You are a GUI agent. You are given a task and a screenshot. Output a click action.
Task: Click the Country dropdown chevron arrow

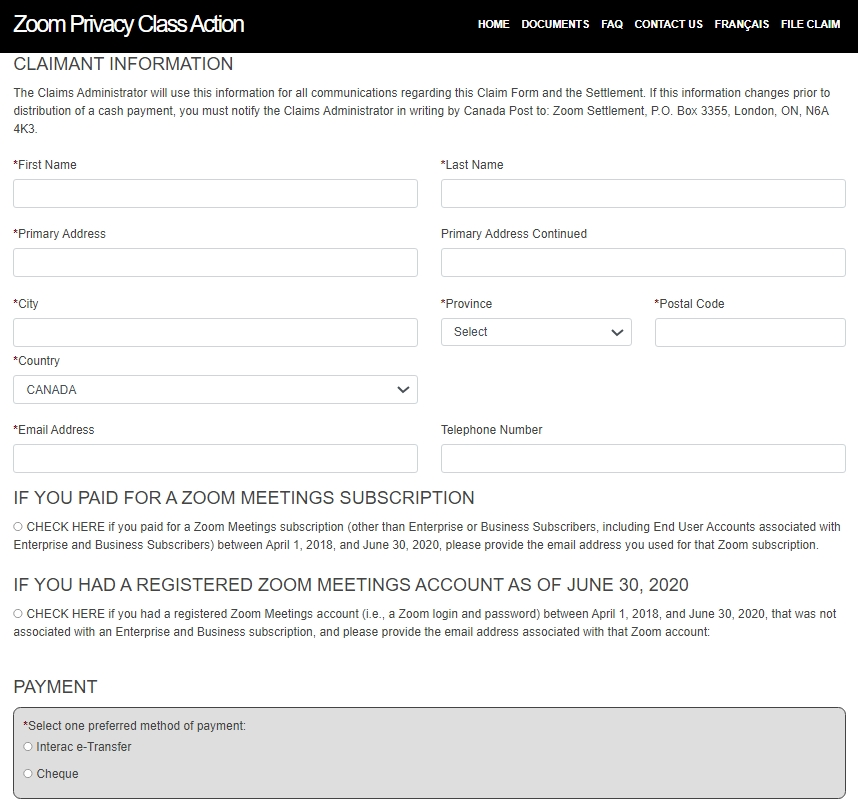coord(403,390)
